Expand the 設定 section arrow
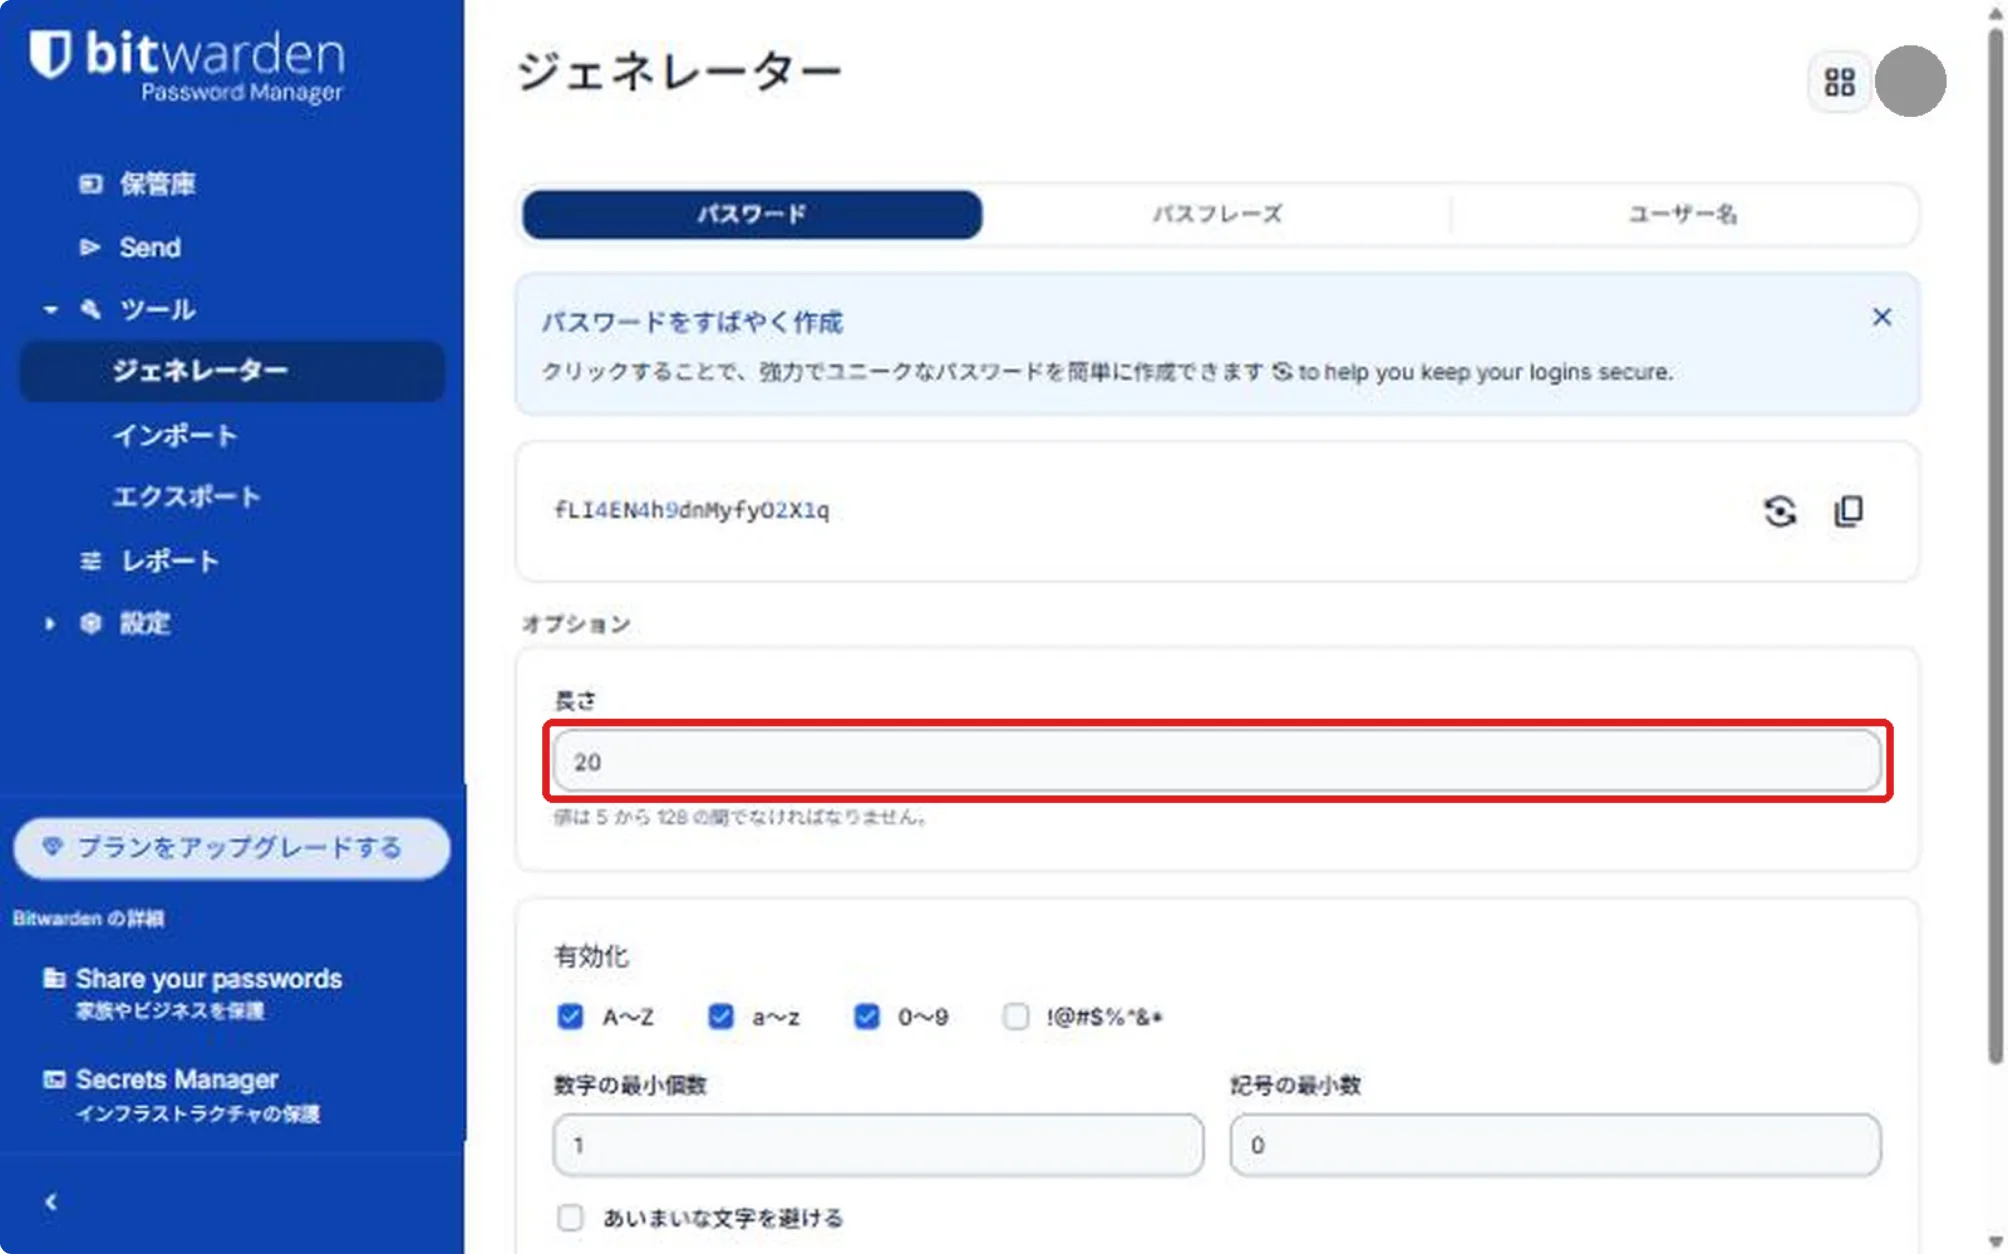The image size is (2008, 1254). [x=50, y=624]
